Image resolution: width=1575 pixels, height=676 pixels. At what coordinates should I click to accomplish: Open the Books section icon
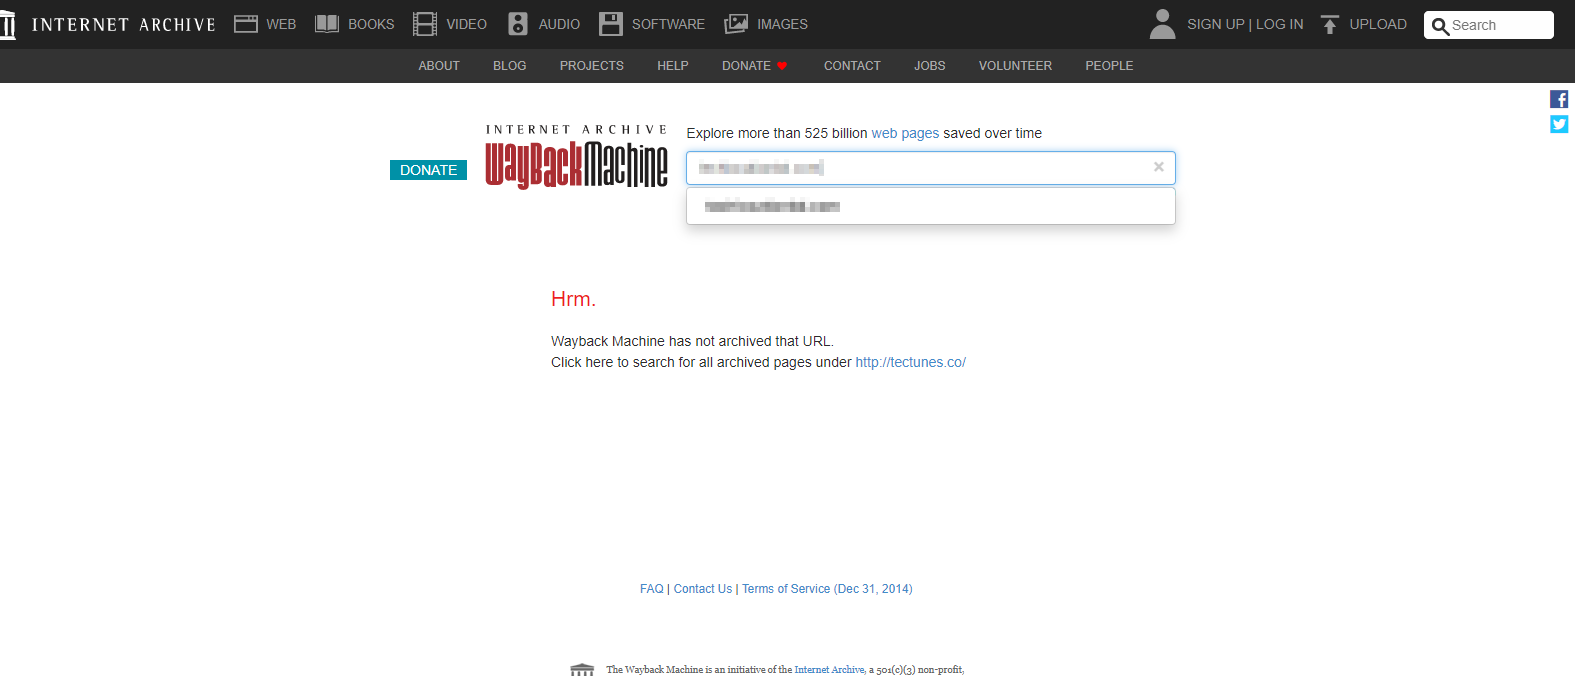pos(327,24)
